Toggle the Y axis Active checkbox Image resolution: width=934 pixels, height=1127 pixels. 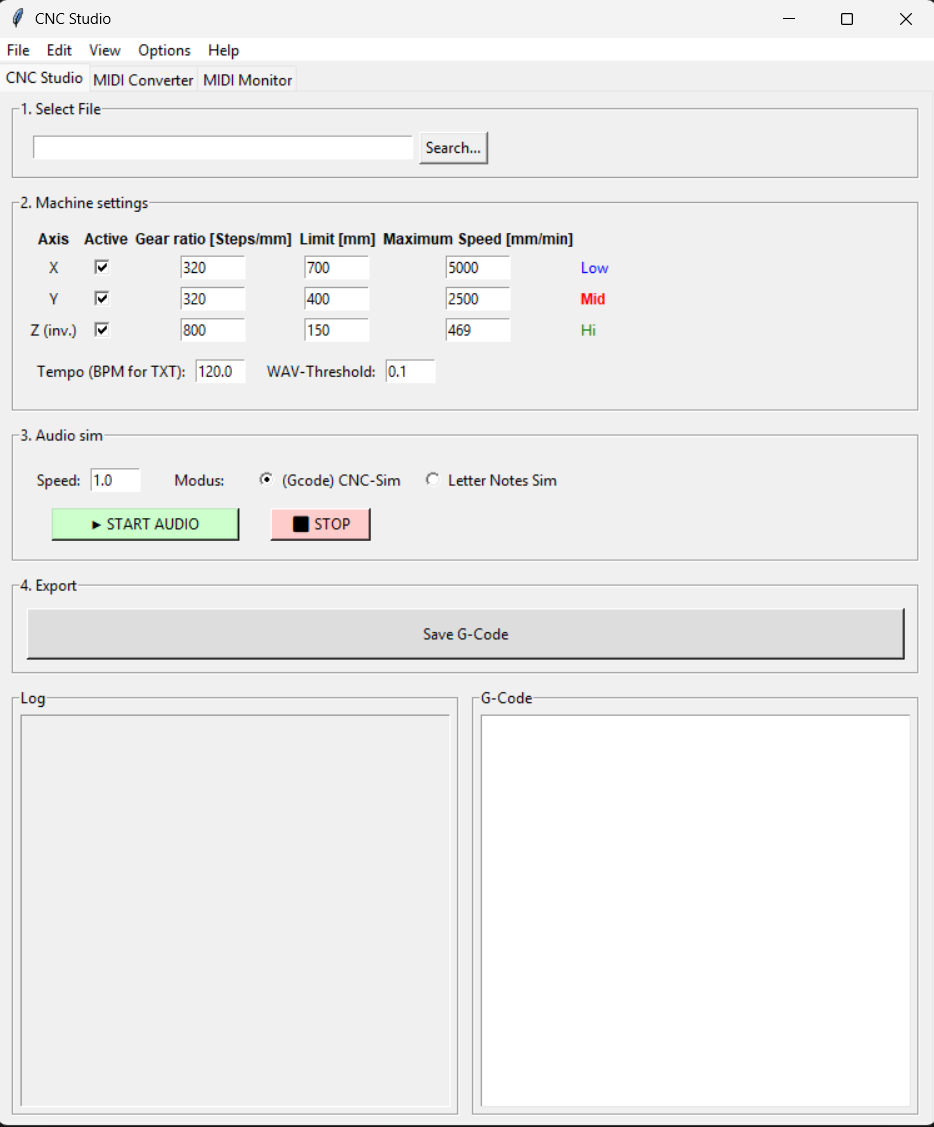click(101, 298)
